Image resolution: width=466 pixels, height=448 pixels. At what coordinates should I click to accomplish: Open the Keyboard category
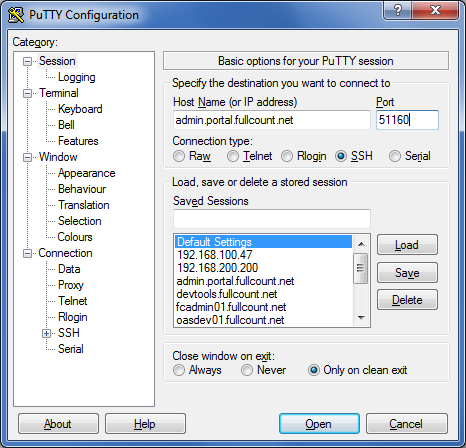[x=80, y=109]
